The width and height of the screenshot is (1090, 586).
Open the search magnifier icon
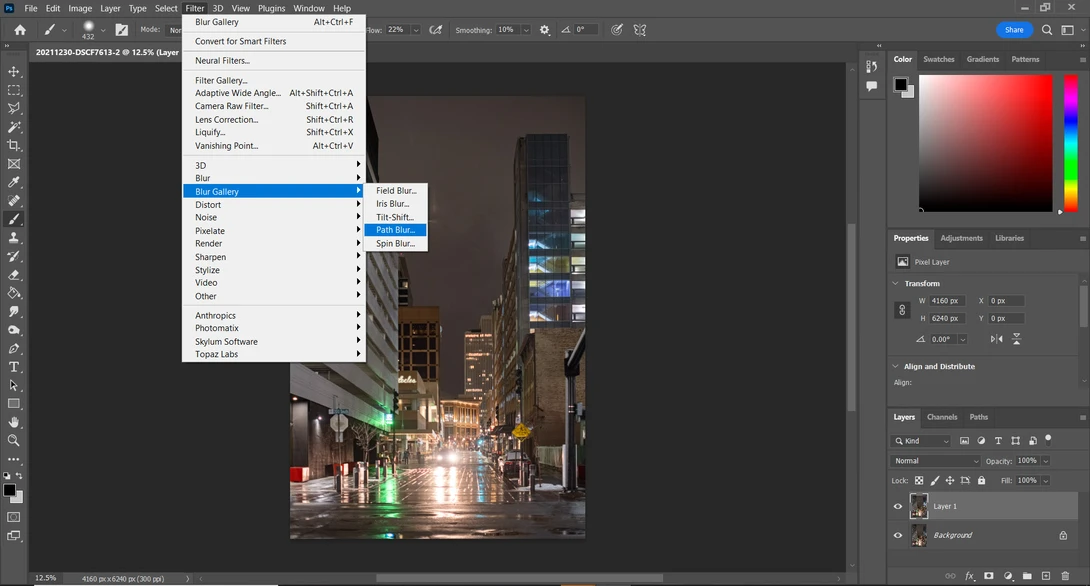[1047, 30]
